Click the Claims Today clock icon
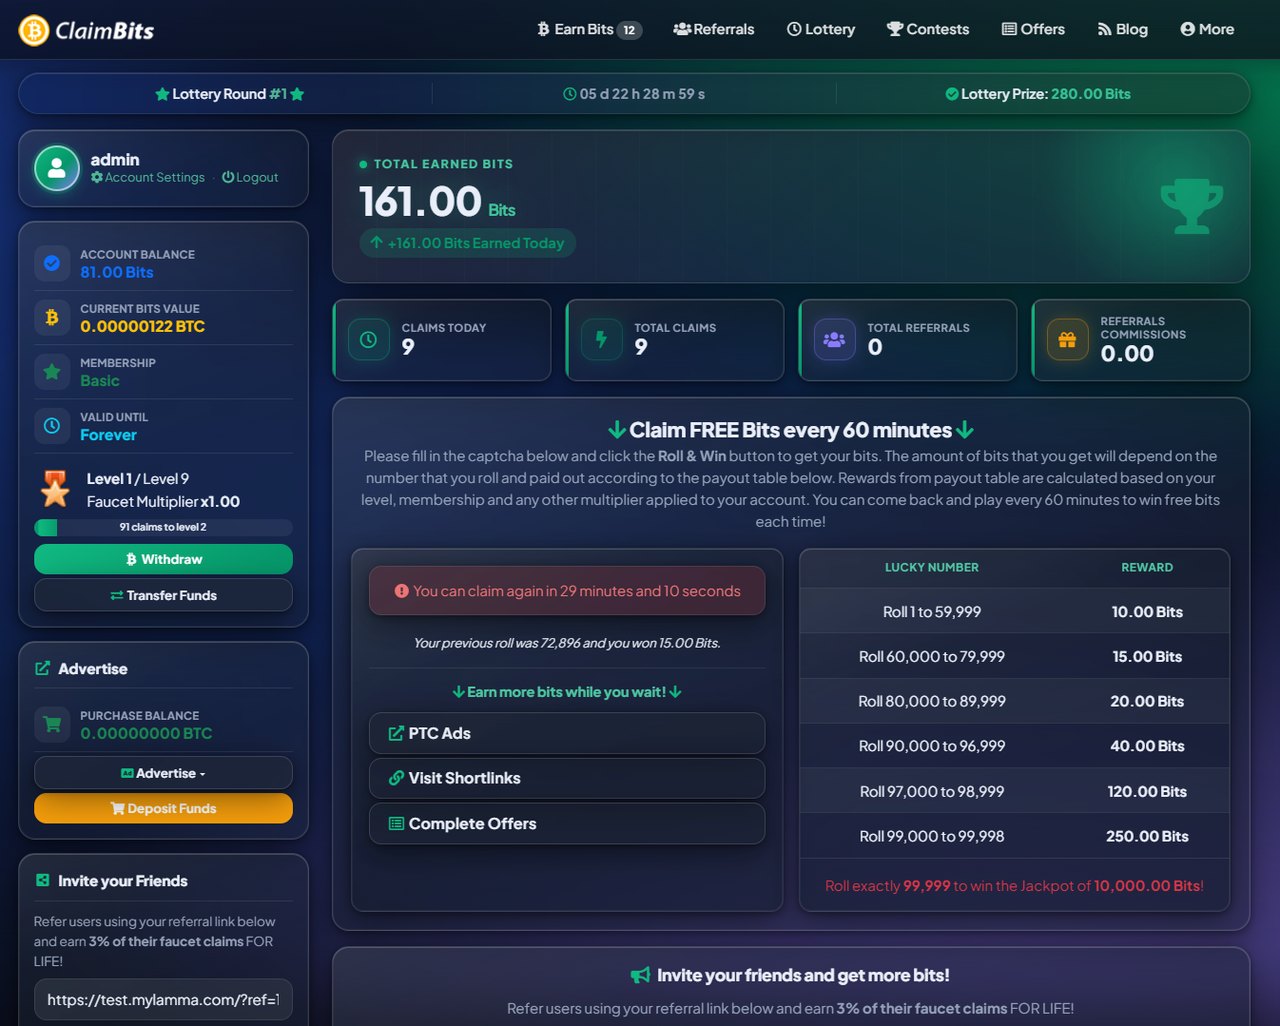Image resolution: width=1280 pixels, height=1026 pixels. 368,340
